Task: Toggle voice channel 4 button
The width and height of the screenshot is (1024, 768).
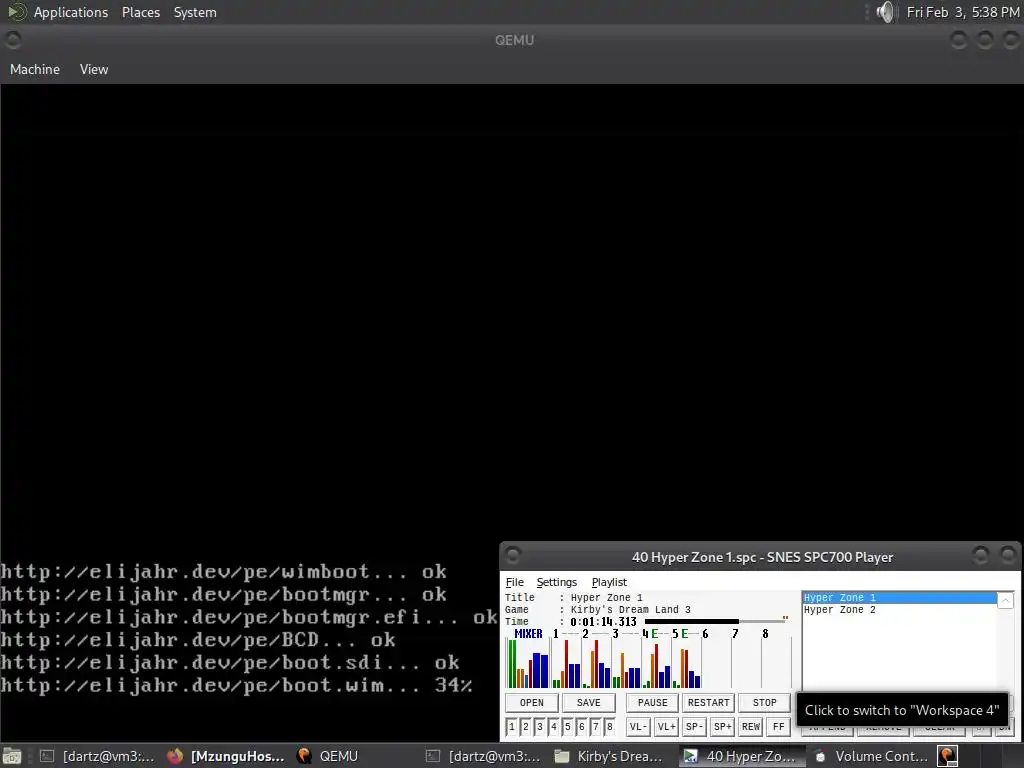Action: (554, 726)
